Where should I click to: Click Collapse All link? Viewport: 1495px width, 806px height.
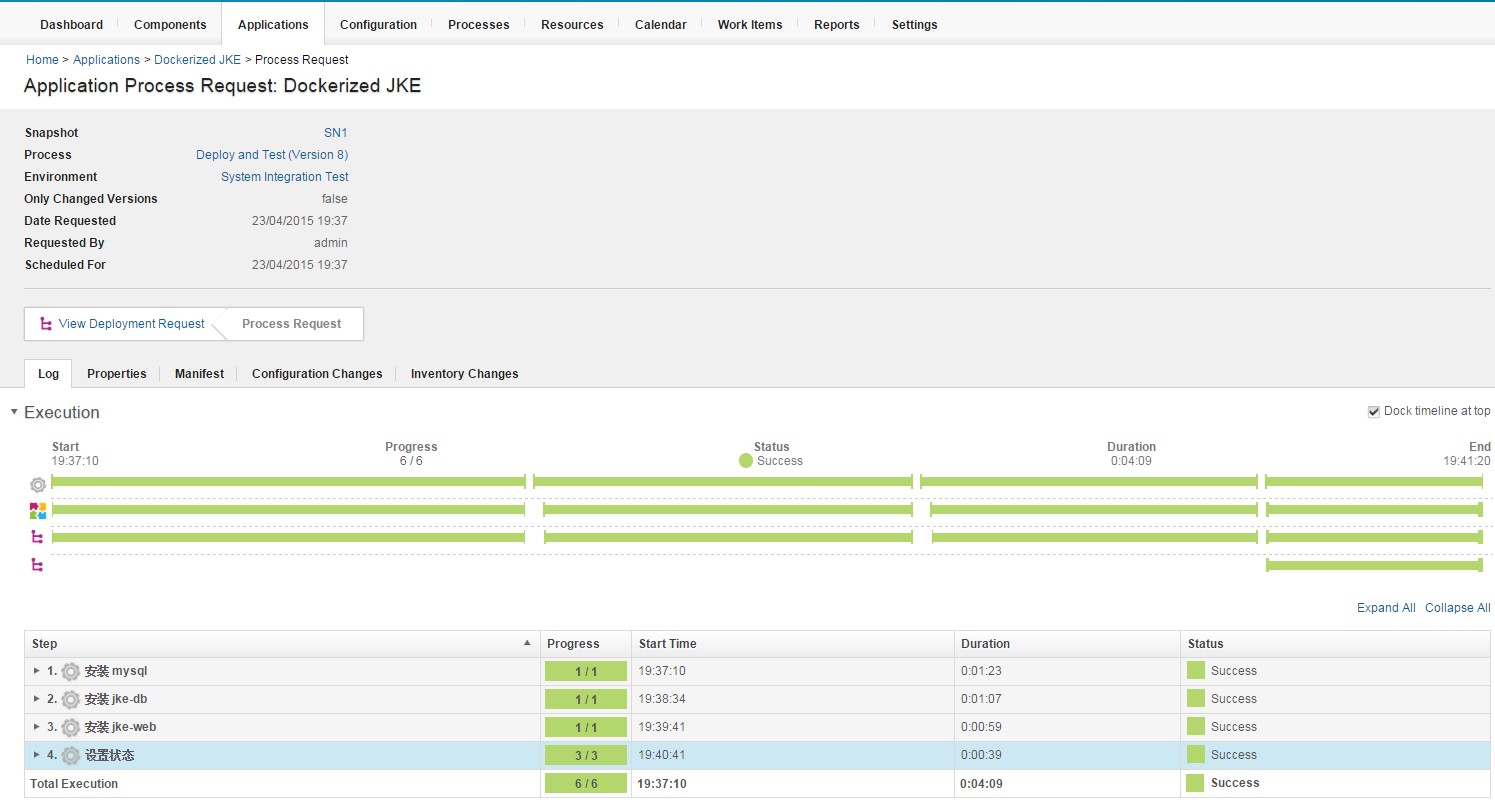(1458, 608)
